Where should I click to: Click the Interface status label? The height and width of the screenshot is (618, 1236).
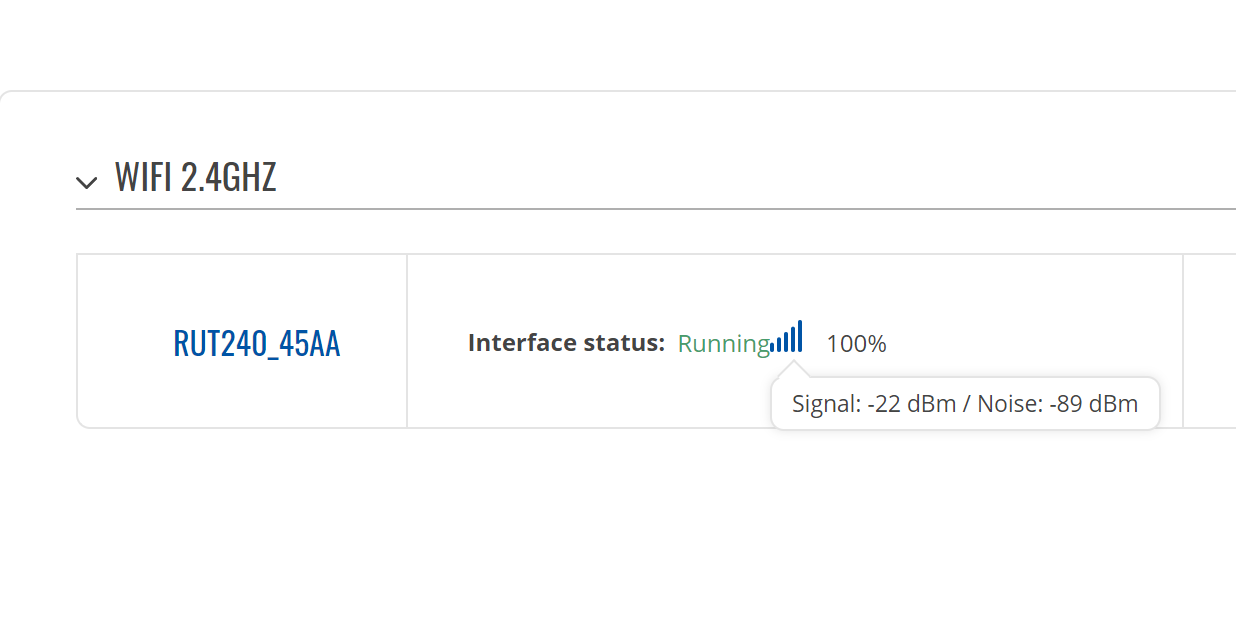(x=566, y=343)
